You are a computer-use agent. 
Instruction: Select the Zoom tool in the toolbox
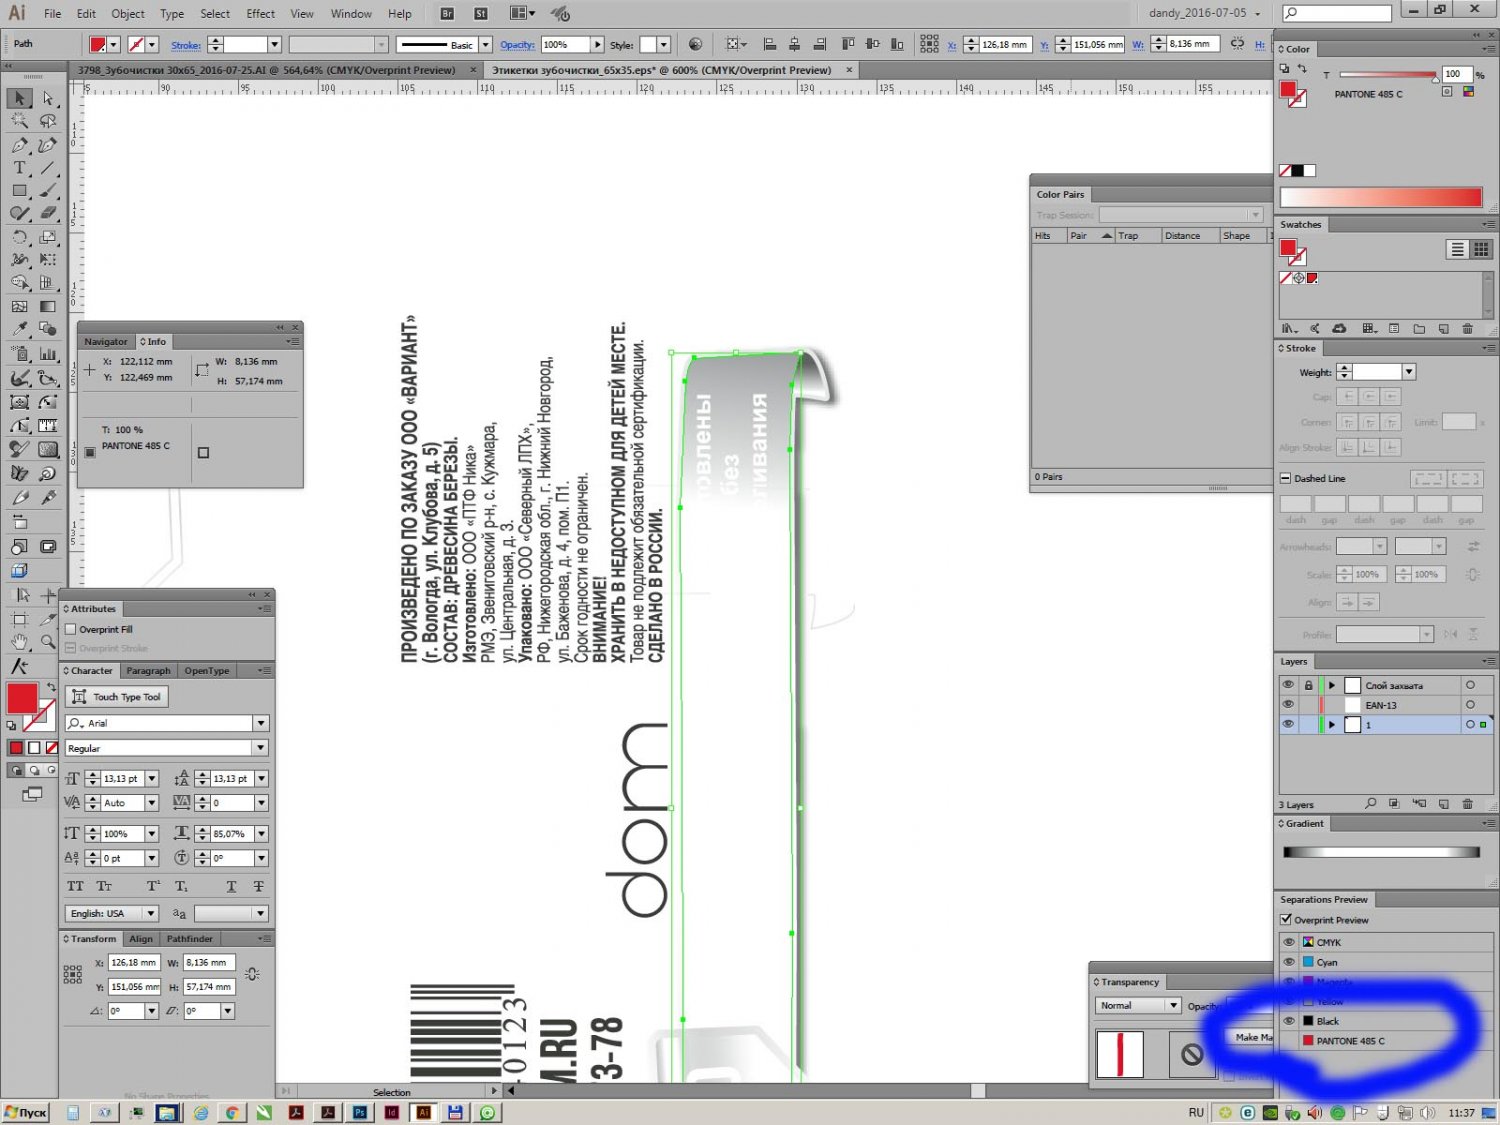[47, 642]
